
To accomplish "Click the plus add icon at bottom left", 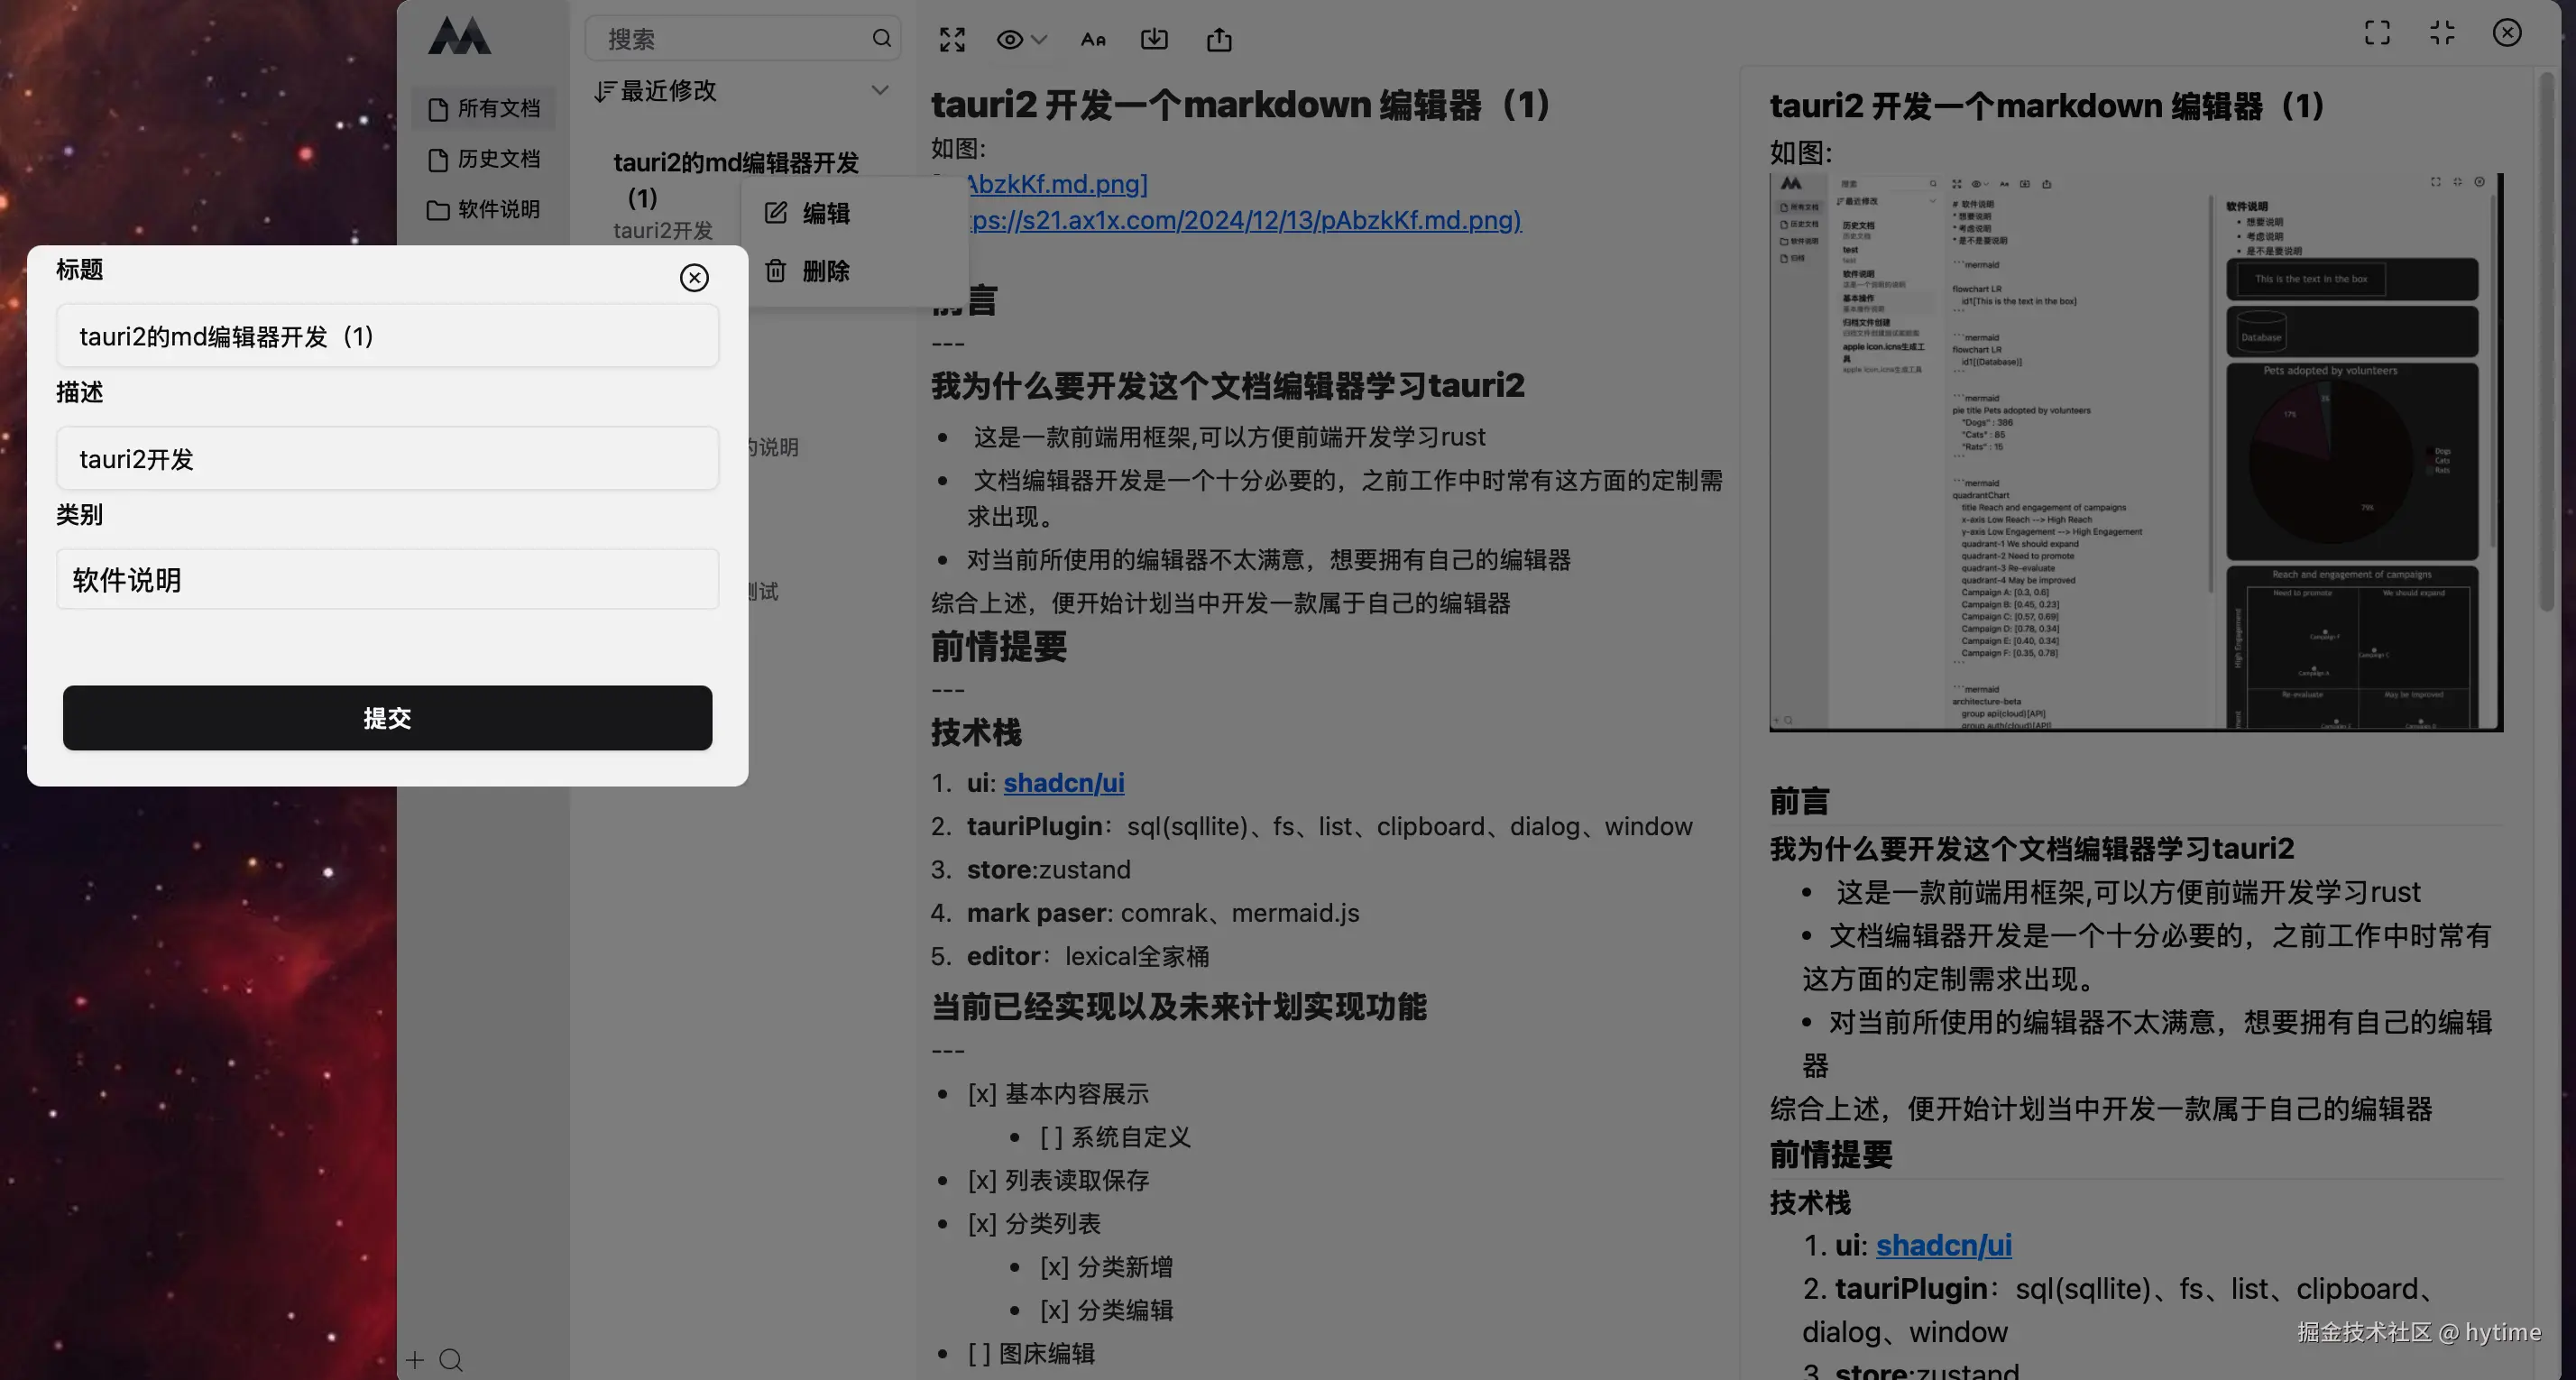I will click(x=415, y=1360).
